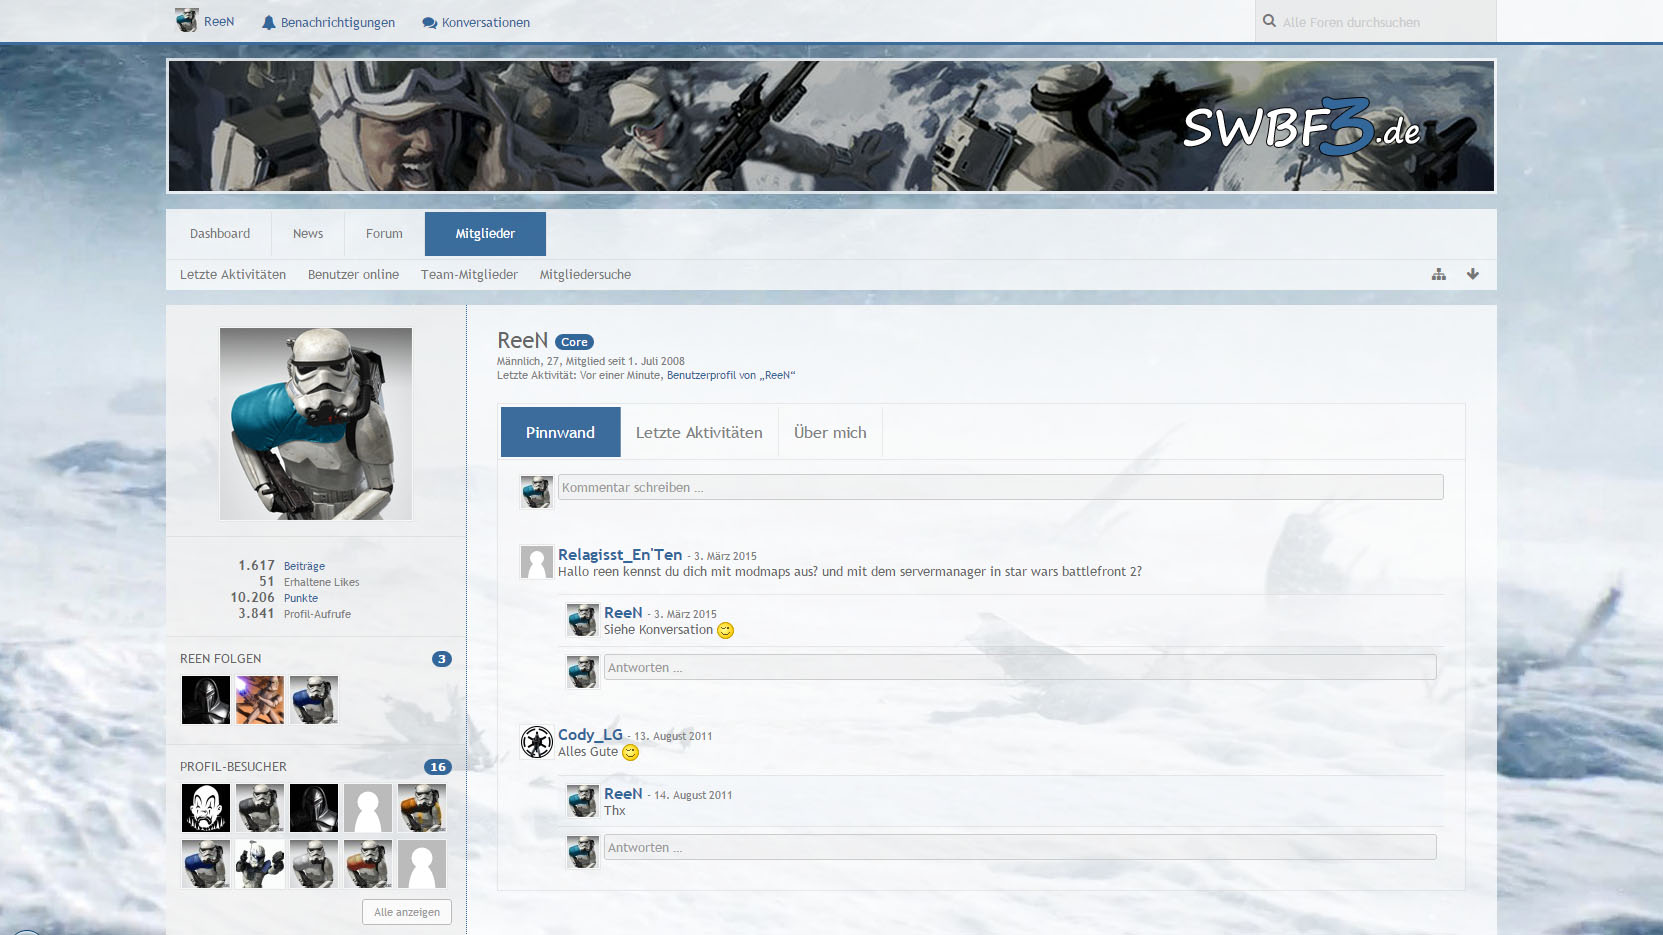Click the REEN FOLGEN count badge 3
This screenshot has width=1663, height=935.
pos(441,659)
